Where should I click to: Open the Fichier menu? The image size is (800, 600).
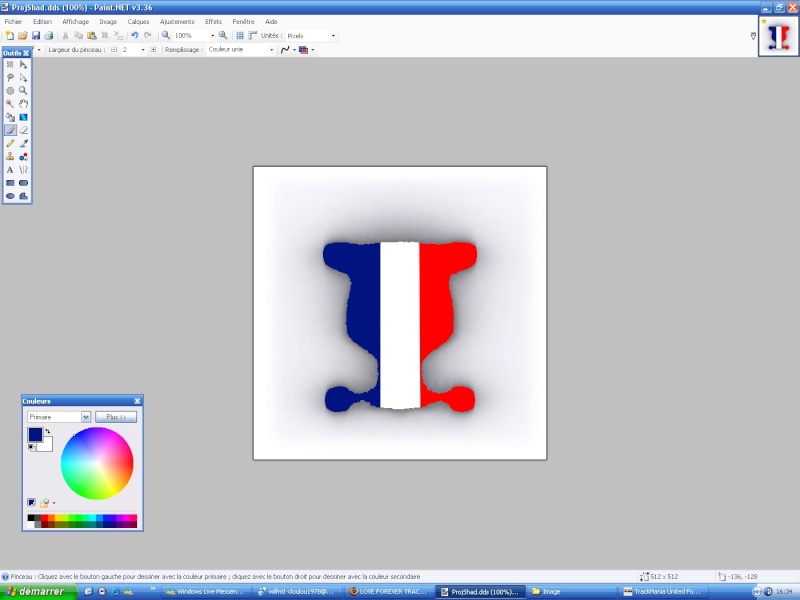[14, 22]
